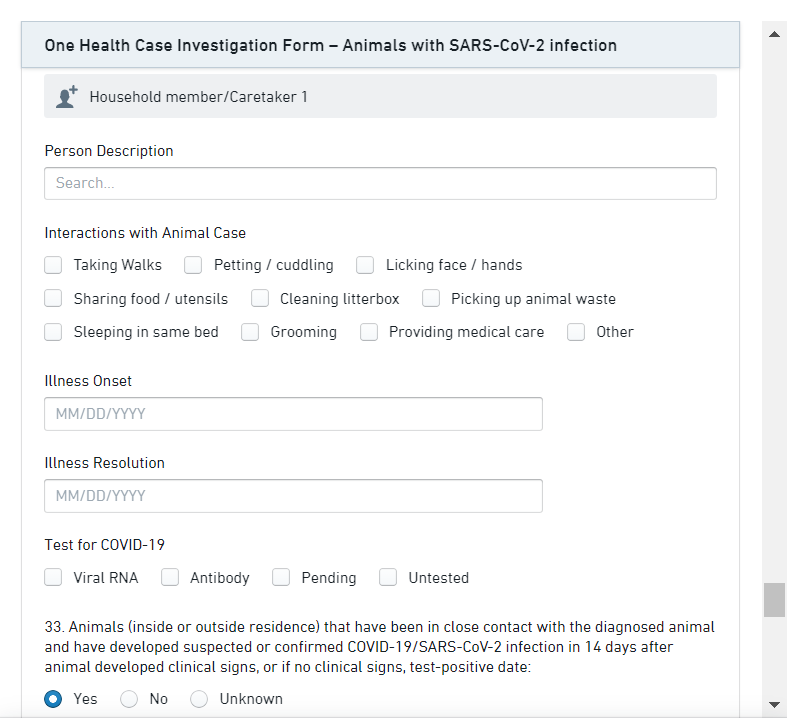Click the Illness Onset date field
787x720 pixels.
[293, 414]
